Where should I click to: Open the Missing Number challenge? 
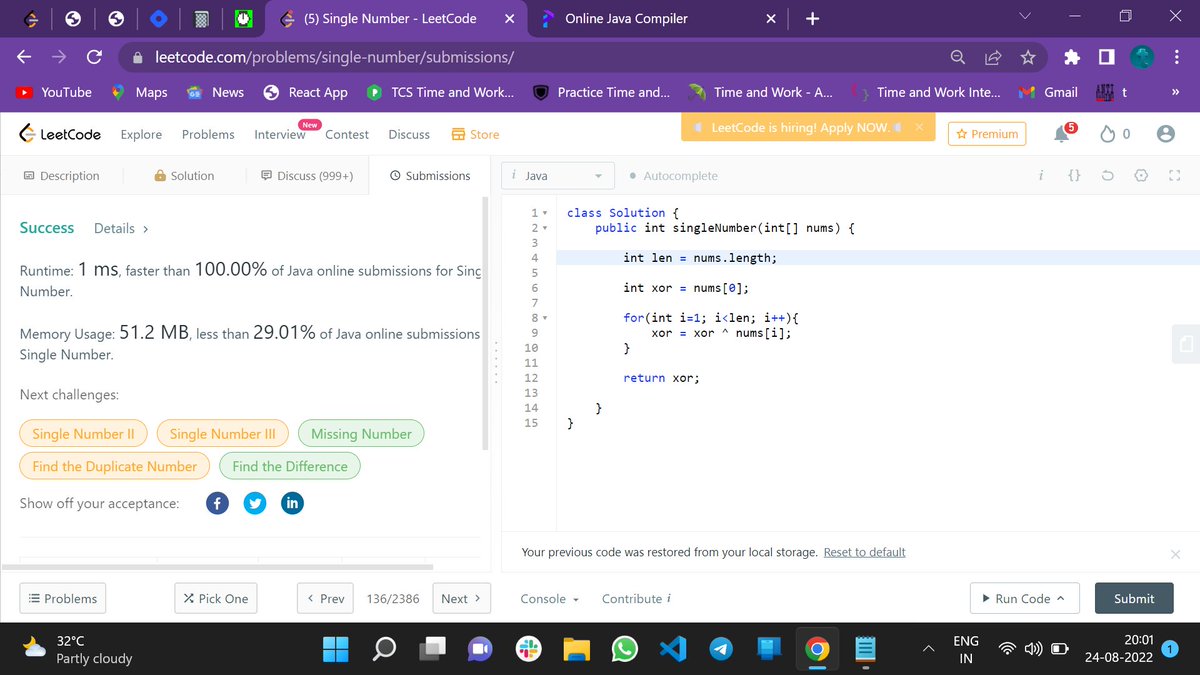[x=361, y=434]
